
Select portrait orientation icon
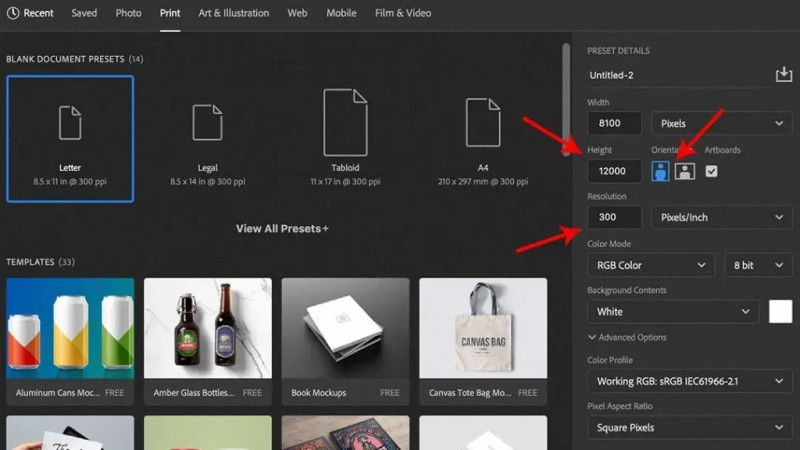pyautogui.click(x=660, y=171)
